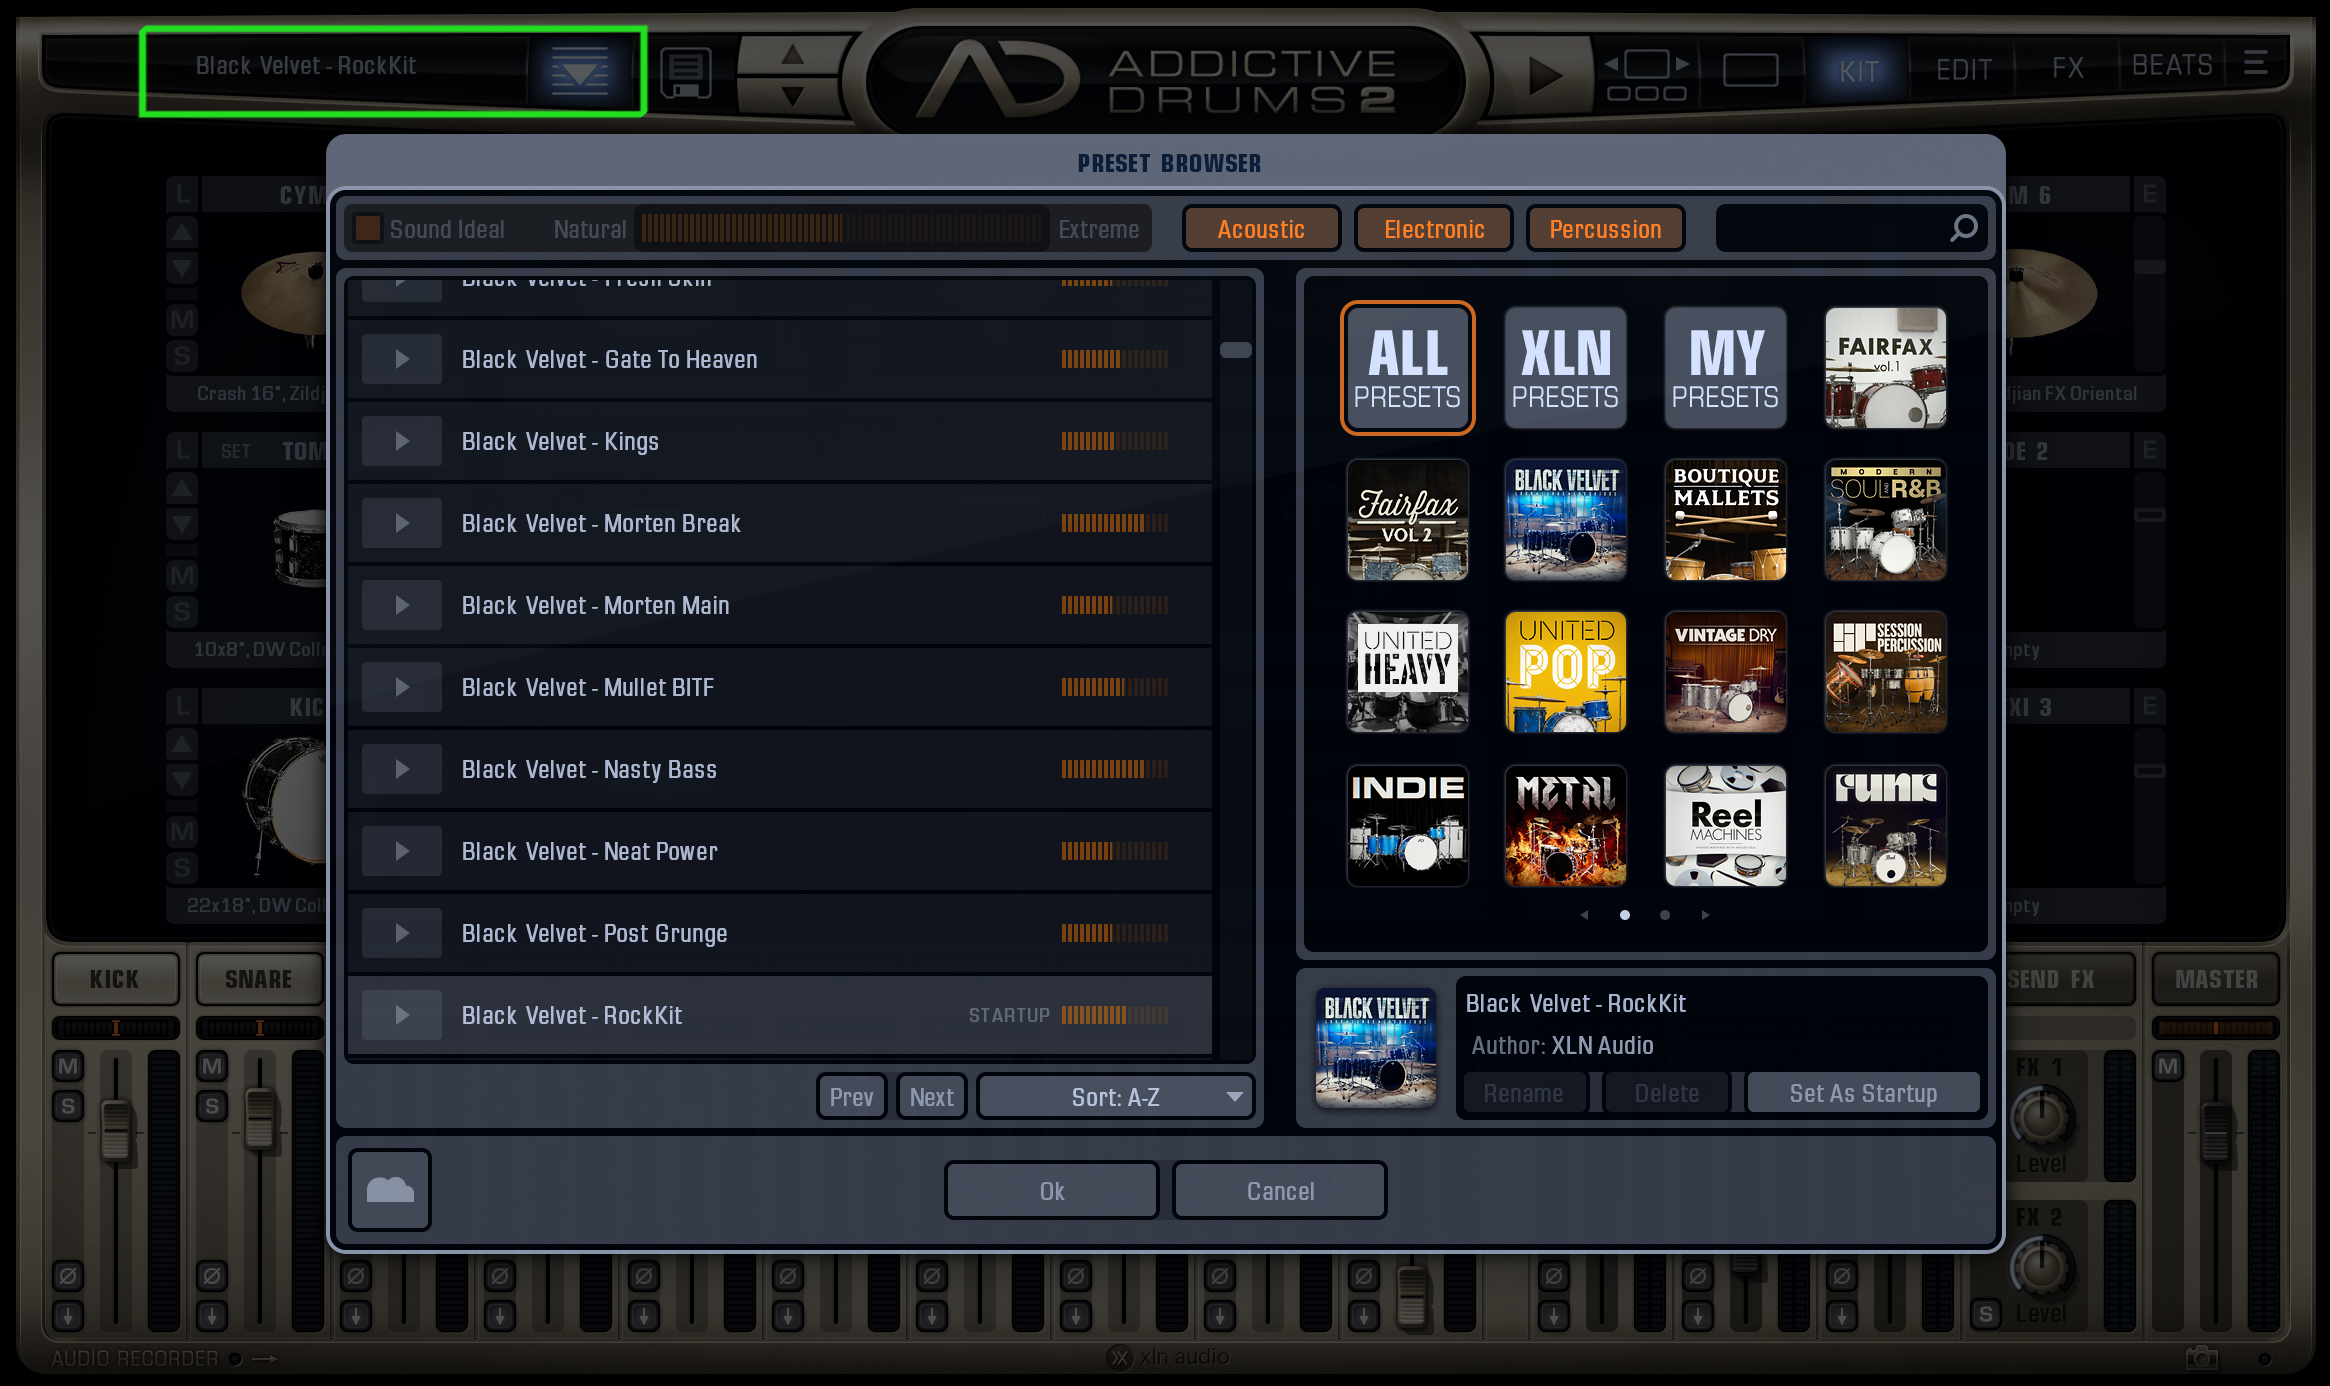
Task: Choose the Boutique Mallets pack thumbnail
Action: click(x=1725, y=520)
